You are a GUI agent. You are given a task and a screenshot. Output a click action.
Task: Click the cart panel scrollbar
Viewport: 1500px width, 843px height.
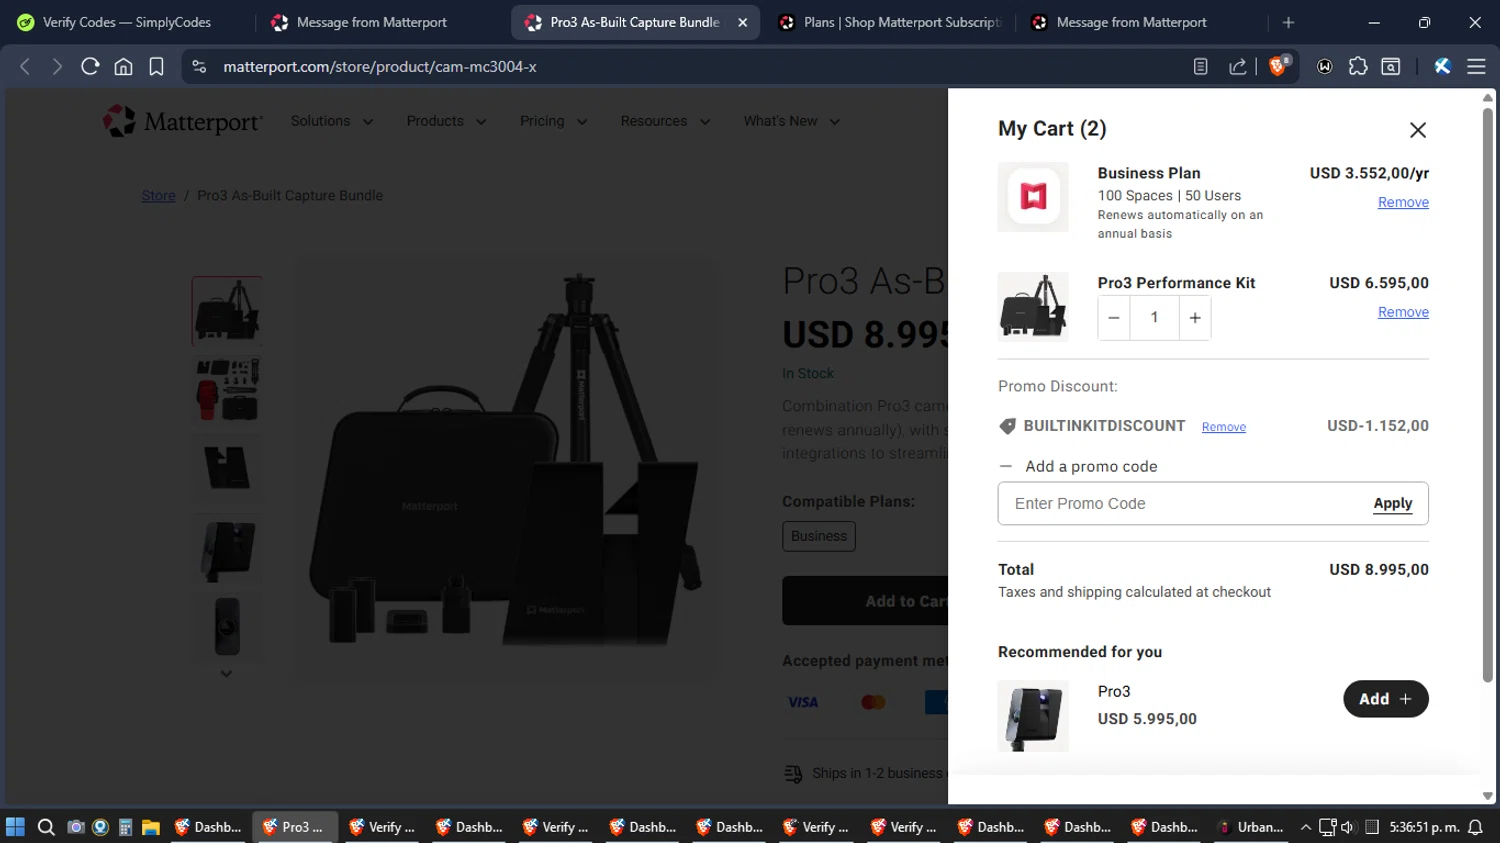point(1487,395)
